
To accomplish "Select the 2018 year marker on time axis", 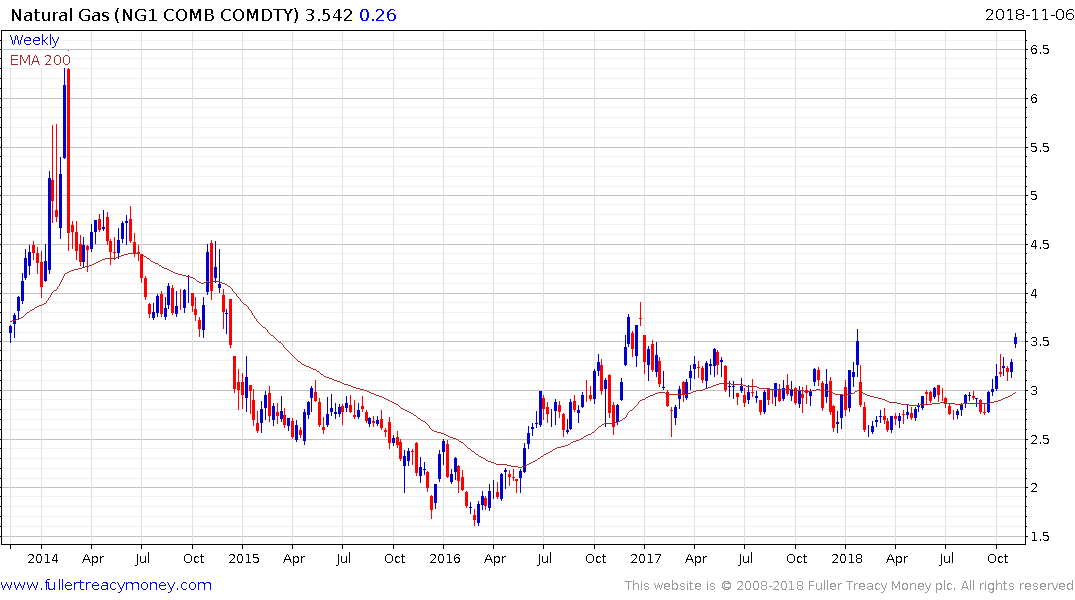I will pyautogui.click(x=847, y=558).
